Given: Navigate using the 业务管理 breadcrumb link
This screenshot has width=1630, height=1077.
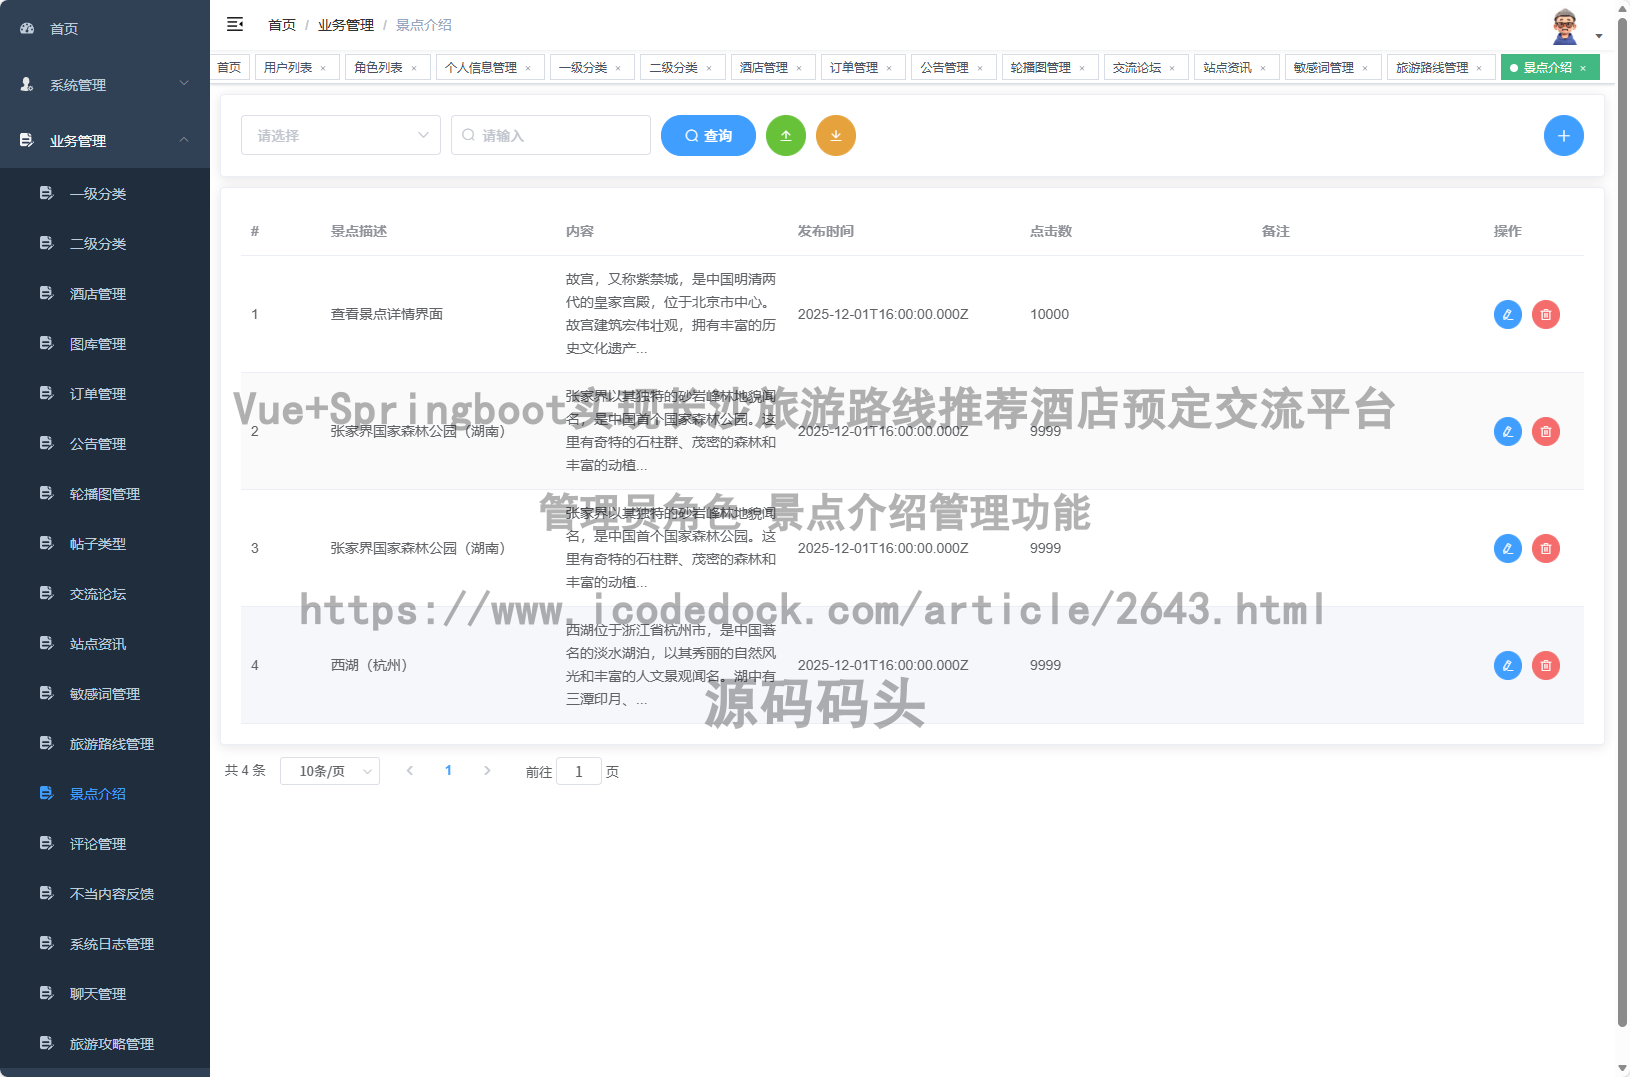Looking at the screenshot, I should 344,24.
